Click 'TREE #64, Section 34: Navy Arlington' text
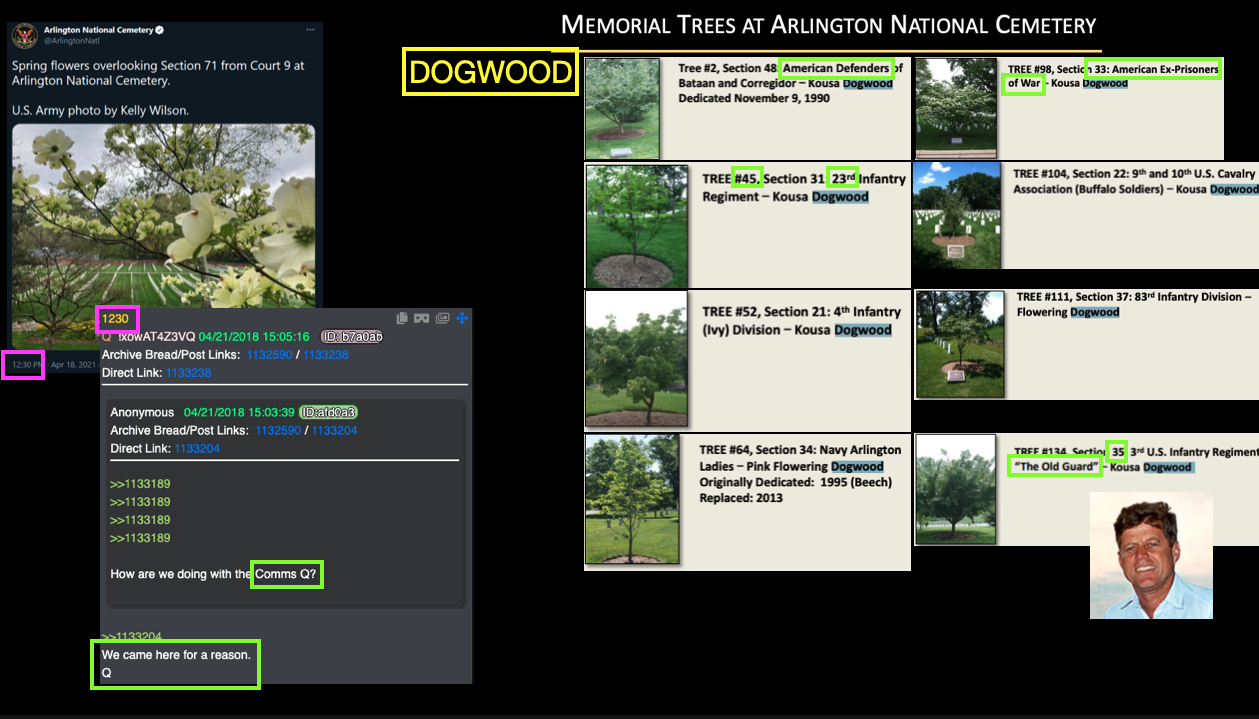The width and height of the screenshot is (1259, 719). point(800,450)
